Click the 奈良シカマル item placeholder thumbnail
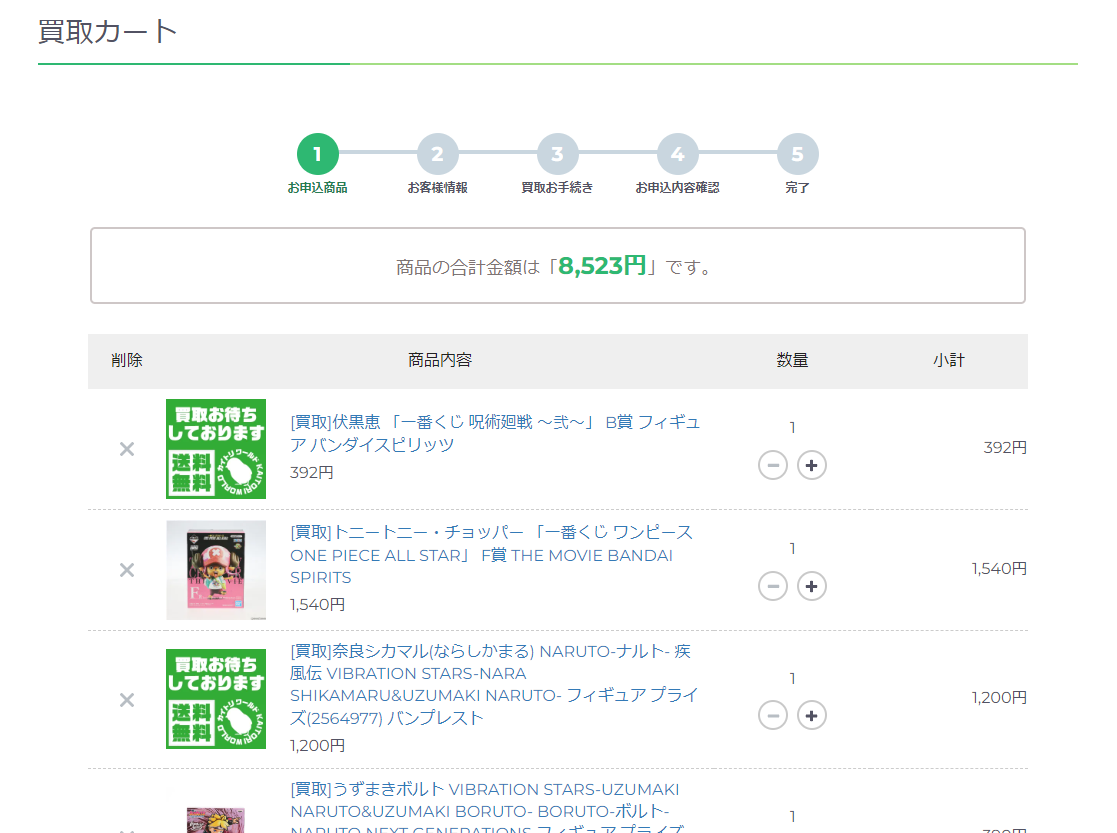 click(216, 699)
